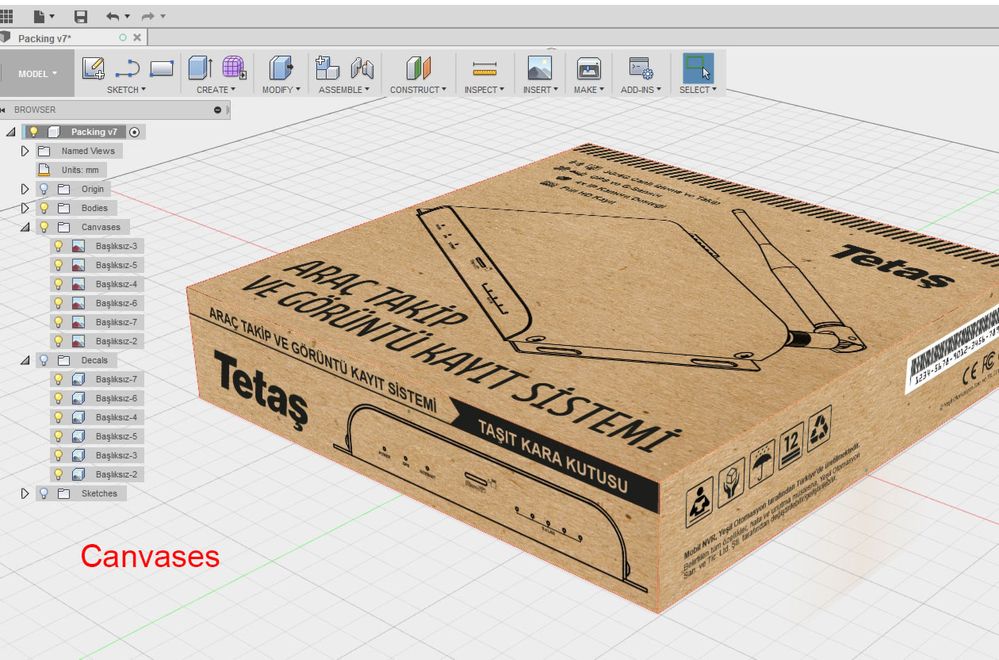
Task: Open the ASSEMBLE menu
Action: click(x=344, y=90)
